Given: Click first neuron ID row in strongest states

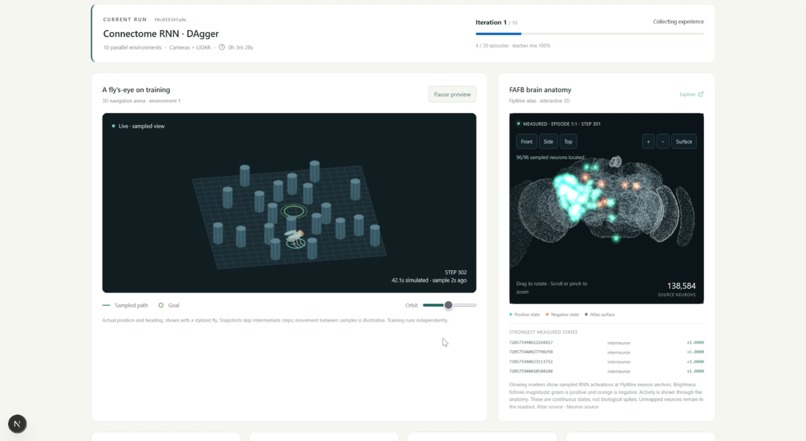Looking at the screenshot, I should tap(607, 342).
